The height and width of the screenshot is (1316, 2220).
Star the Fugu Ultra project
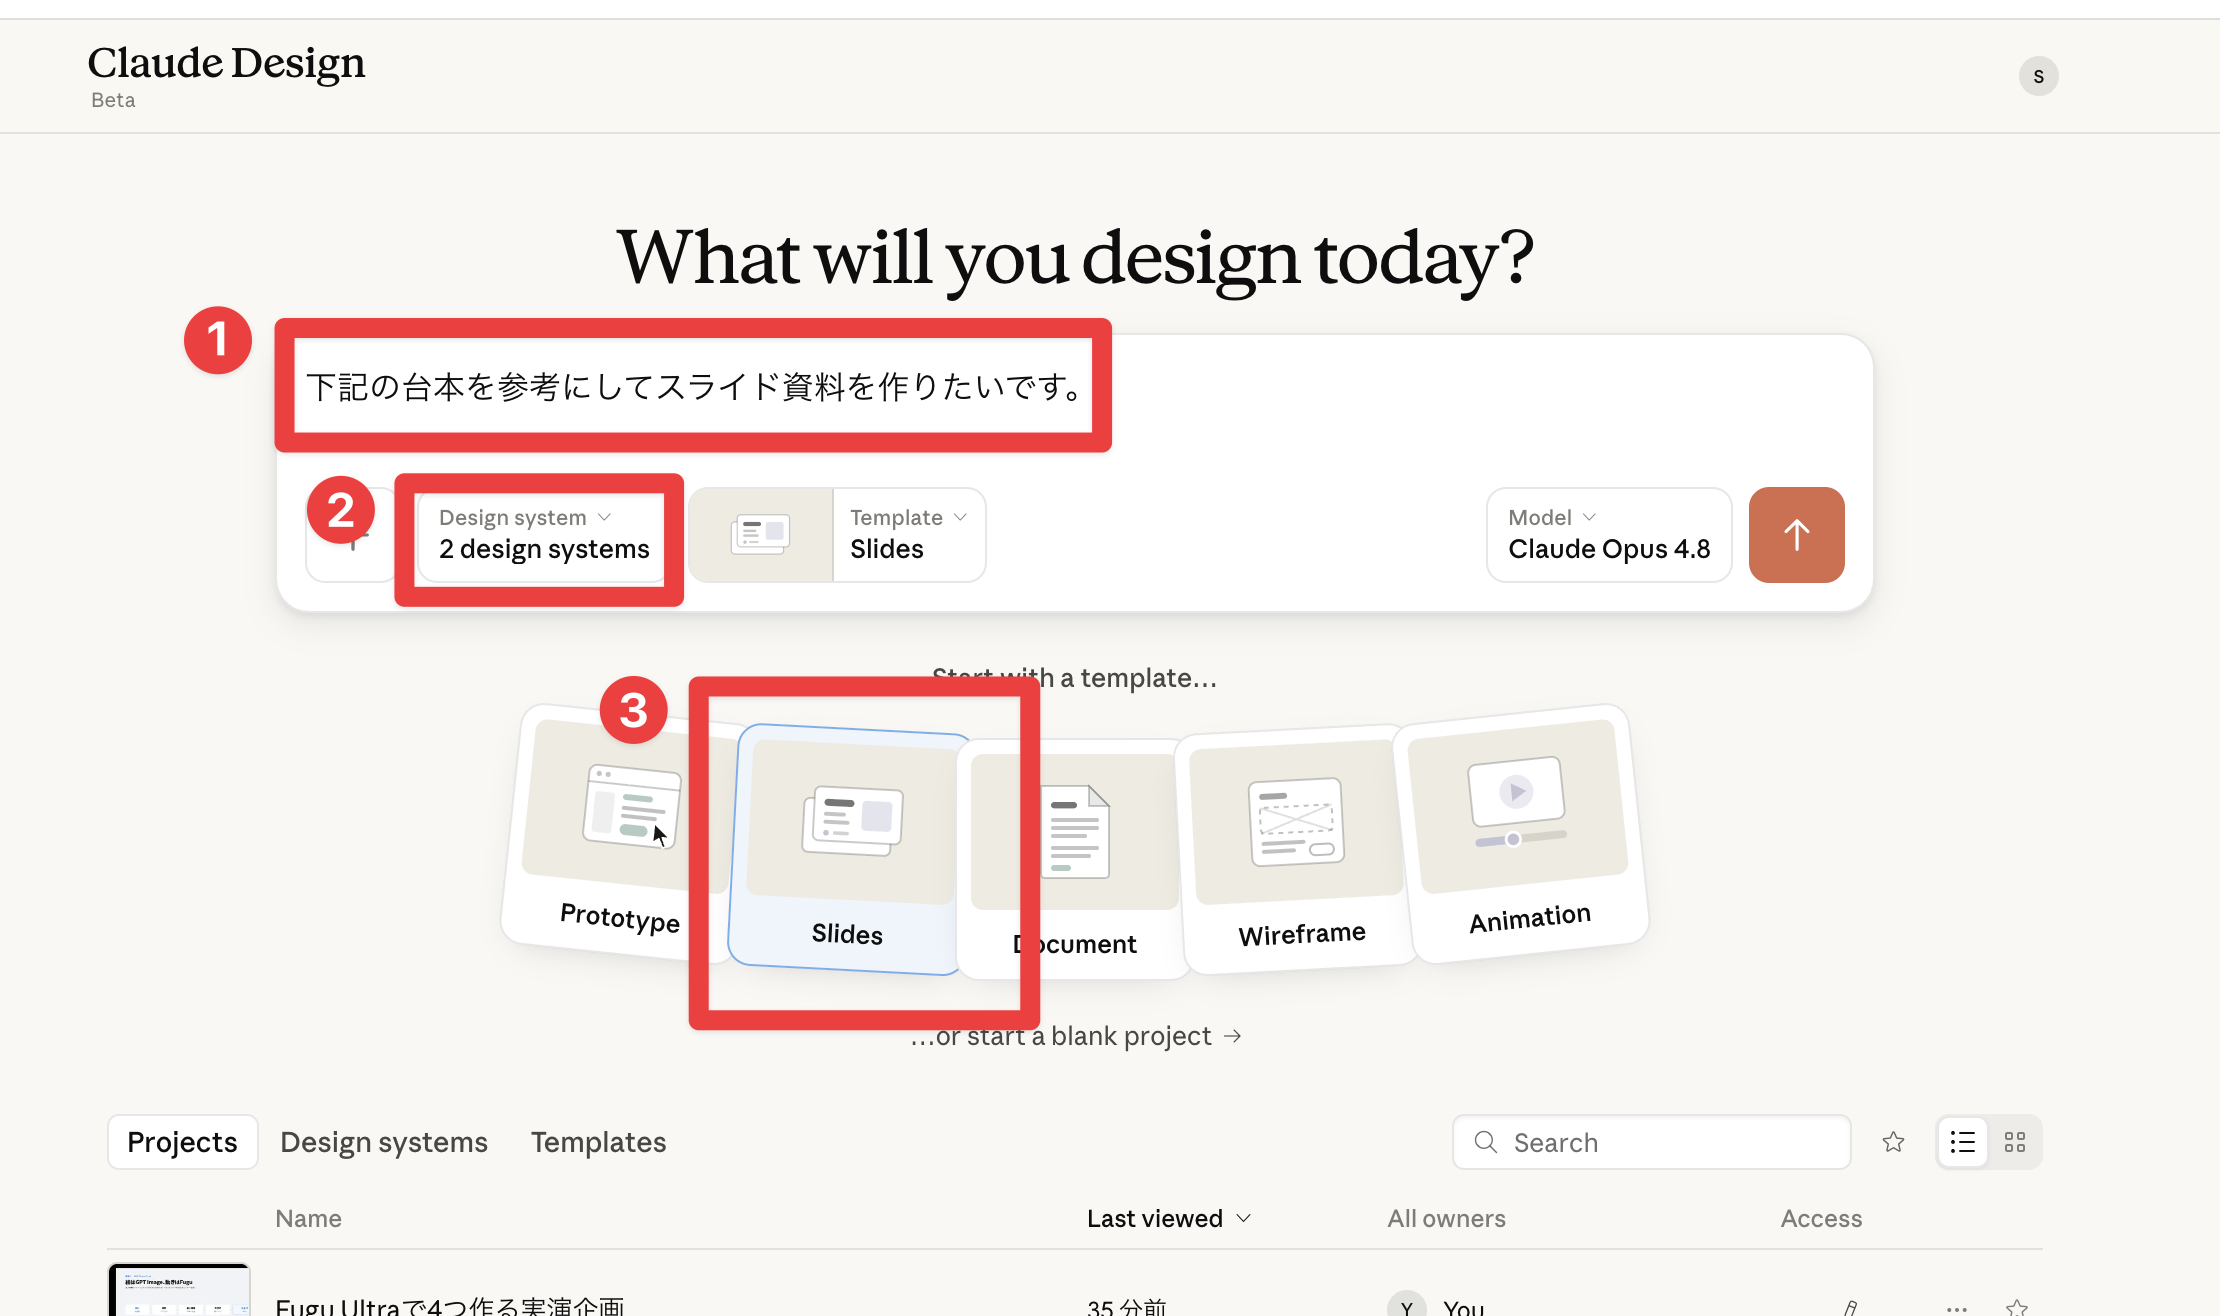tap(2017, 1307)
